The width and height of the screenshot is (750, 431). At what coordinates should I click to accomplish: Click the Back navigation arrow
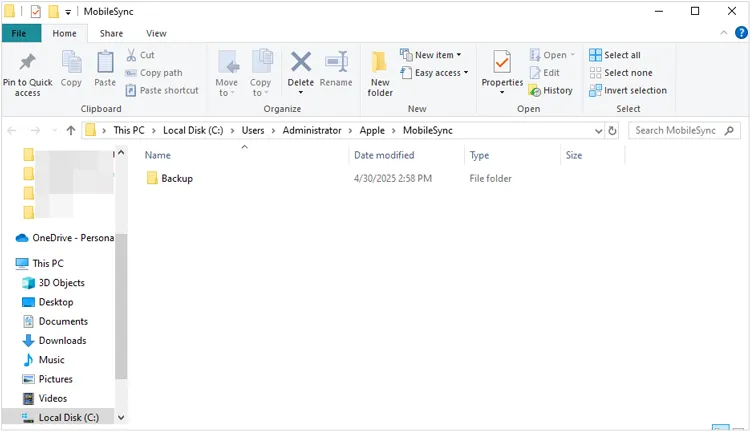[x=12, y=131]
